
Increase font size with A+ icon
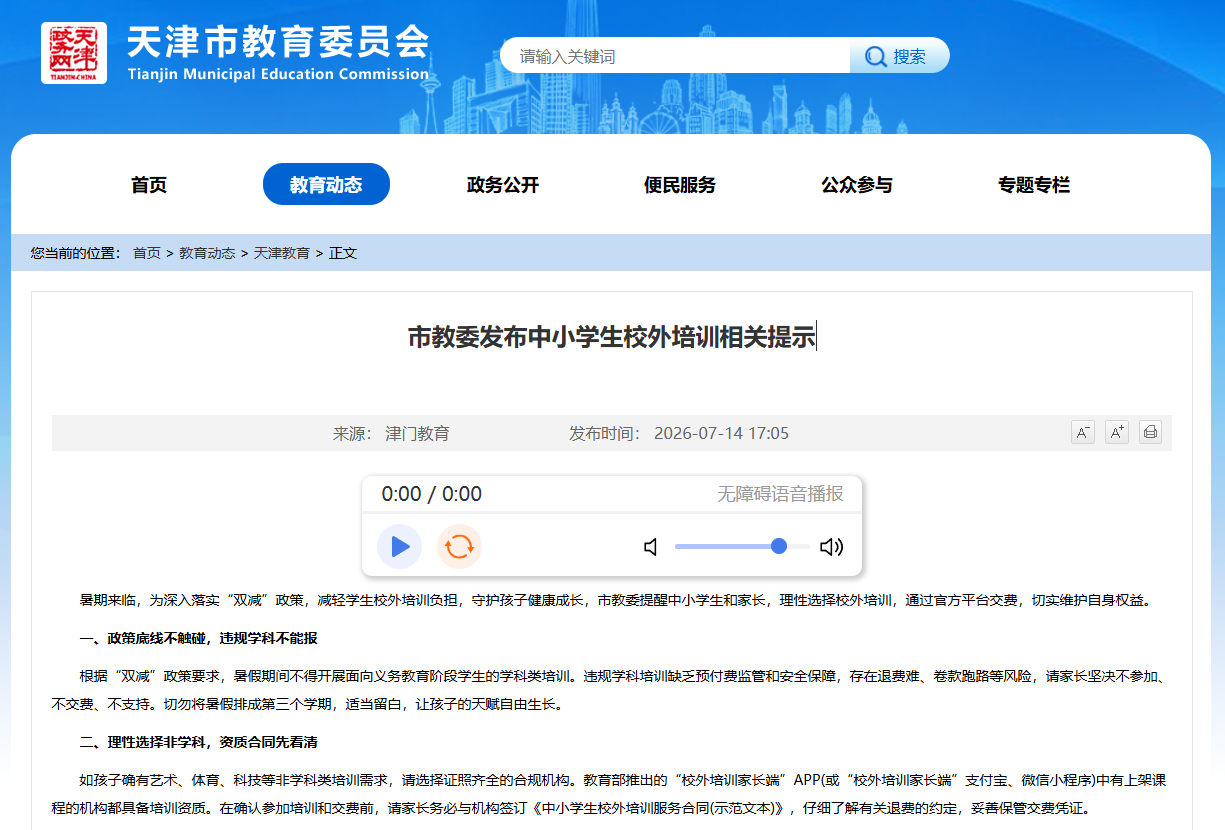tap(1117, 432)
